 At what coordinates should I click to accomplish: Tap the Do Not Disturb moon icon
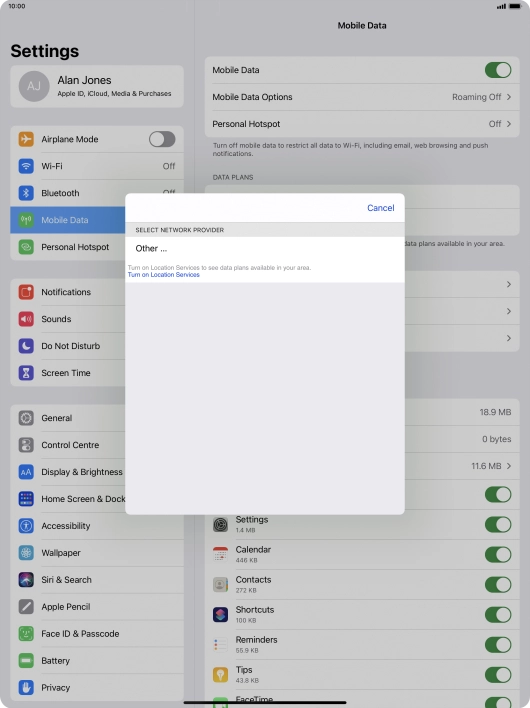(x=26, y=346)
